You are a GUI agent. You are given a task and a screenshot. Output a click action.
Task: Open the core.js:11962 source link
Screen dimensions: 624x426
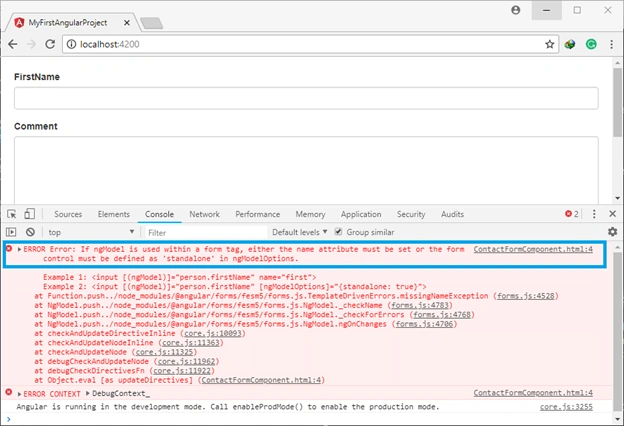[x=186, y=362]
